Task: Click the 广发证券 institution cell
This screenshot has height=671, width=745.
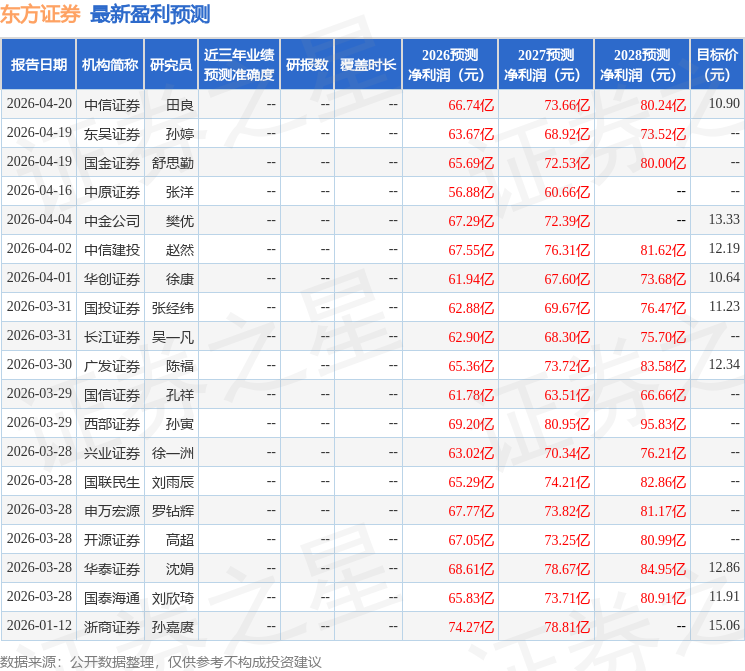Action: tap(112, 366)
